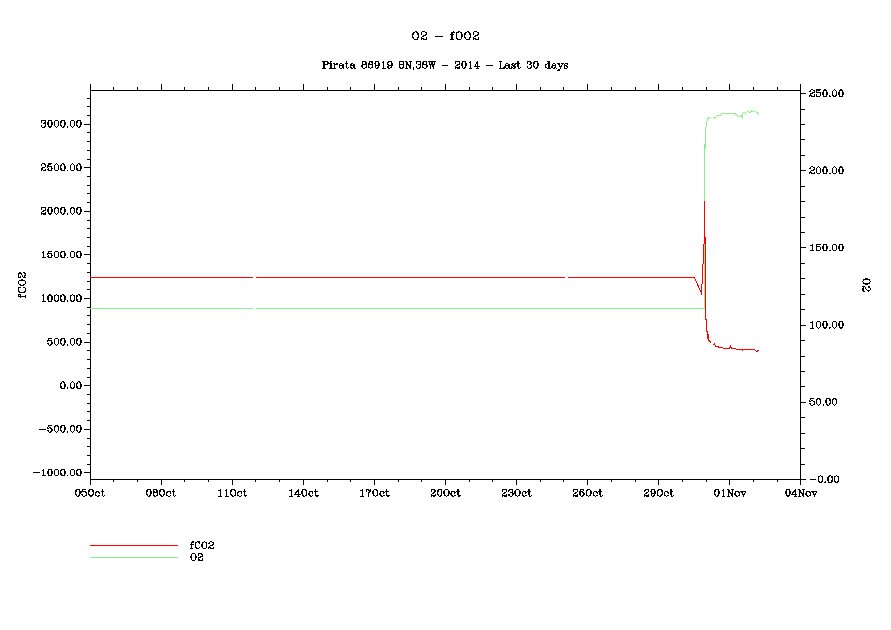Viewport: 891px width, 630px height.
Task: Click the black fCO2 legend line sample
Action: tap(134, 546)
